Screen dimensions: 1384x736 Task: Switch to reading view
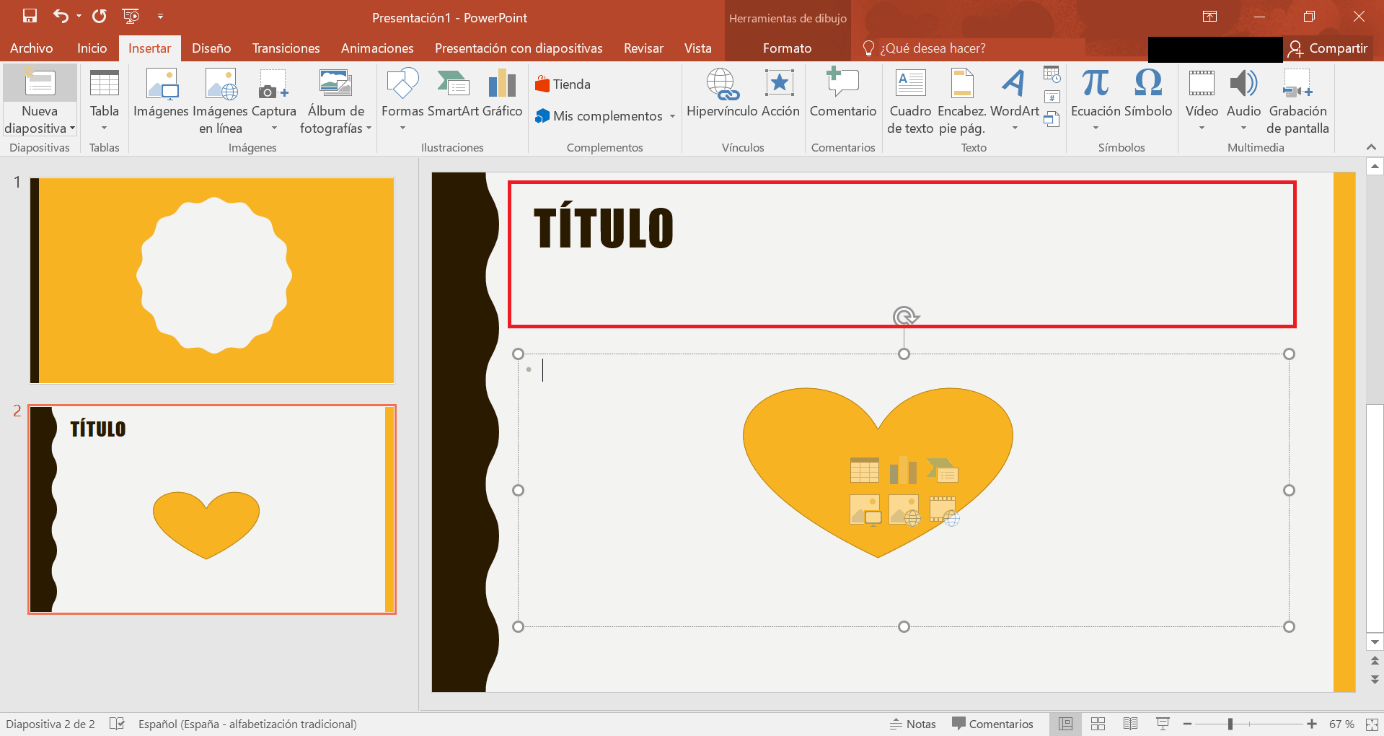(1130, 724)
